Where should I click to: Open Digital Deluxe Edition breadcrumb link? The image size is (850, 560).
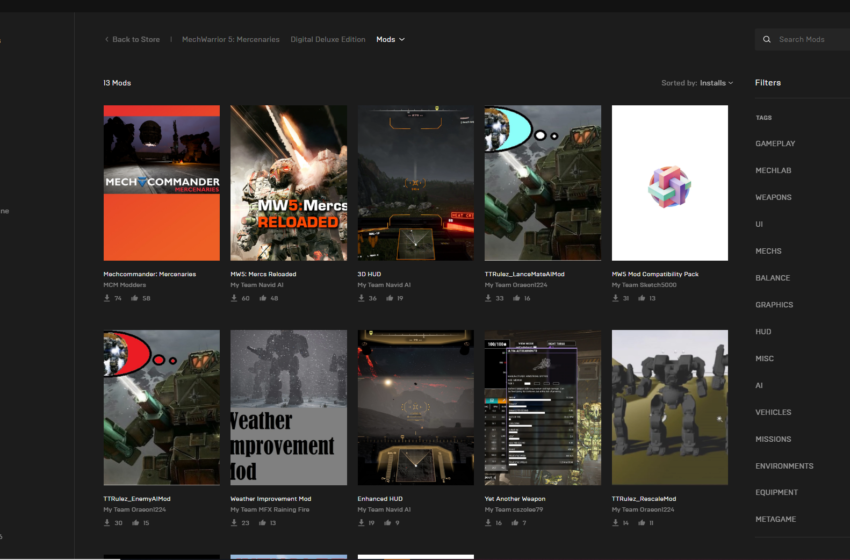328,40
